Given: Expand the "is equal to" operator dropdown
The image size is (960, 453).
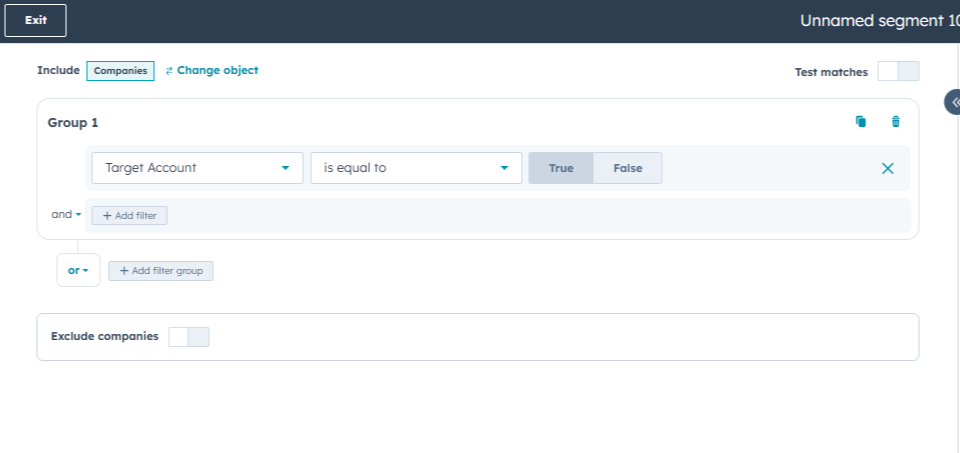Looking at the screenshot, I should (416, 168).
